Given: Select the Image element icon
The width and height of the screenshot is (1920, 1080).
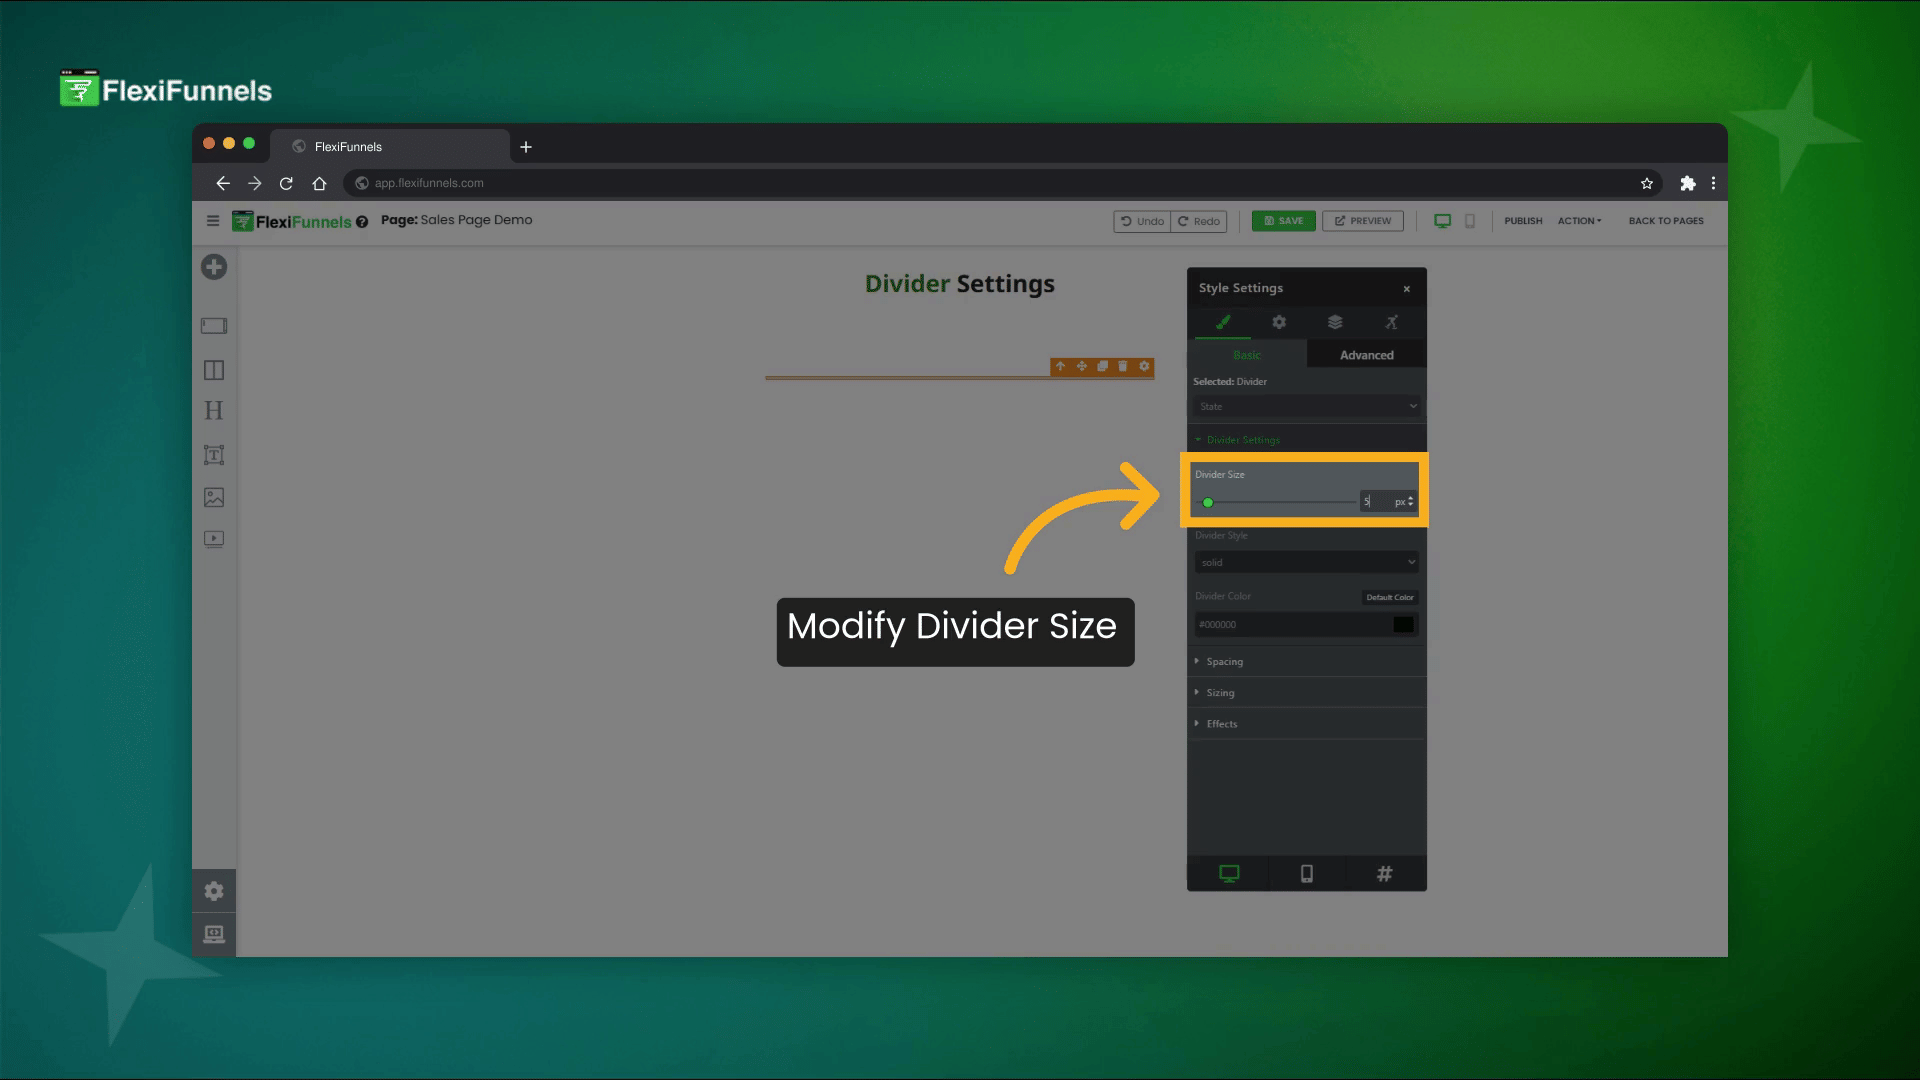Looking at the screenshot, I should 213,497.
